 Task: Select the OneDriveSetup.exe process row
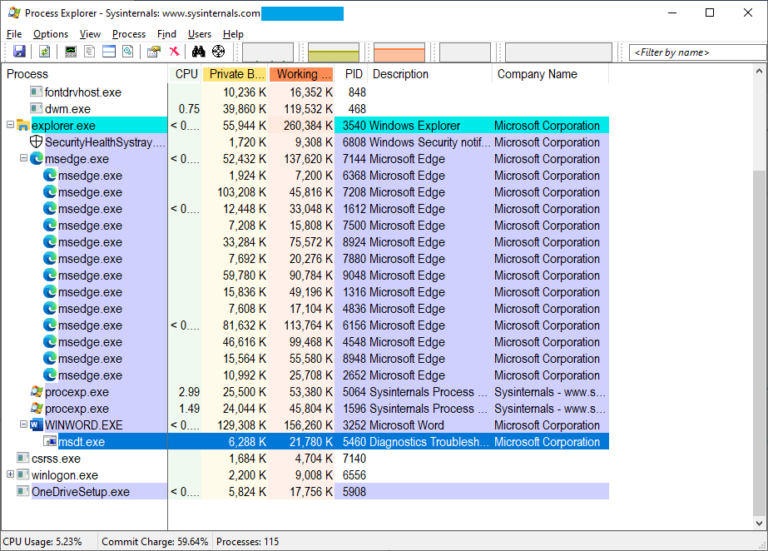[x=80, y=492]
